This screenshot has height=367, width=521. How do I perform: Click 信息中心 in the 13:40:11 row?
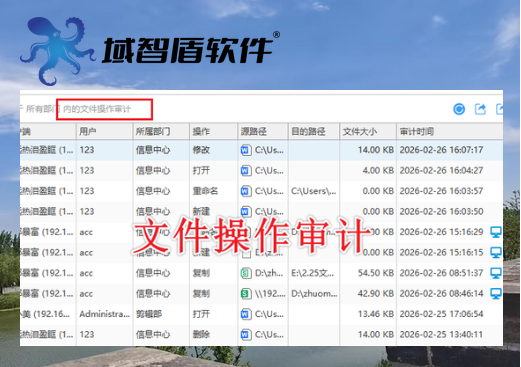click(153, 334)
